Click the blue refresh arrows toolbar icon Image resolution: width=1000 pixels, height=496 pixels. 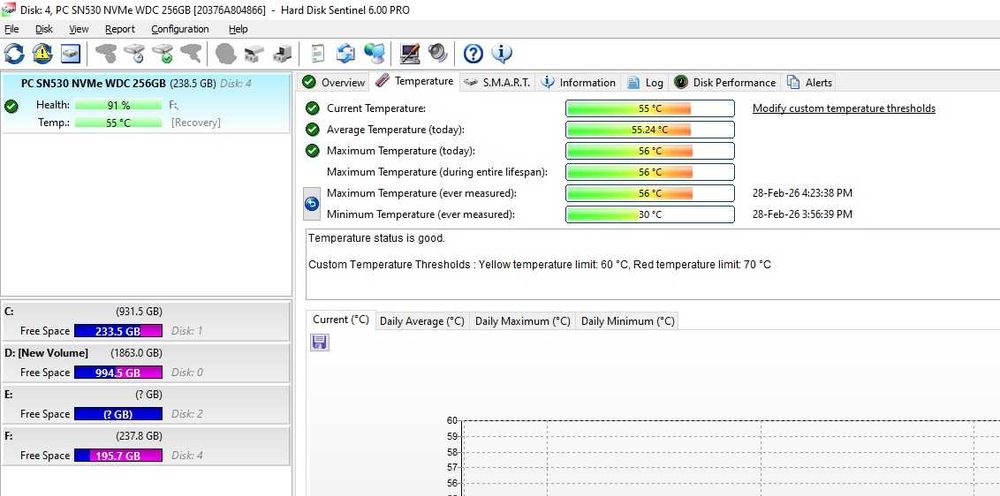coord(14,54)
